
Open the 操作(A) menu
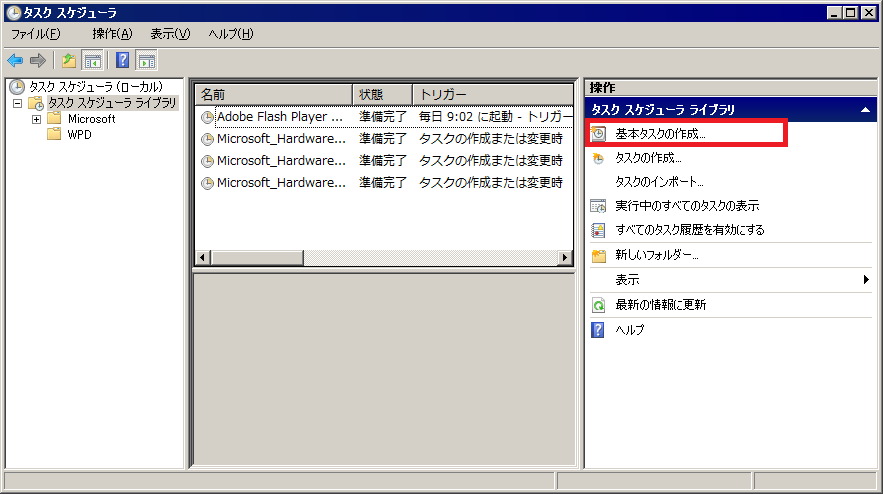tap(112, 34)
